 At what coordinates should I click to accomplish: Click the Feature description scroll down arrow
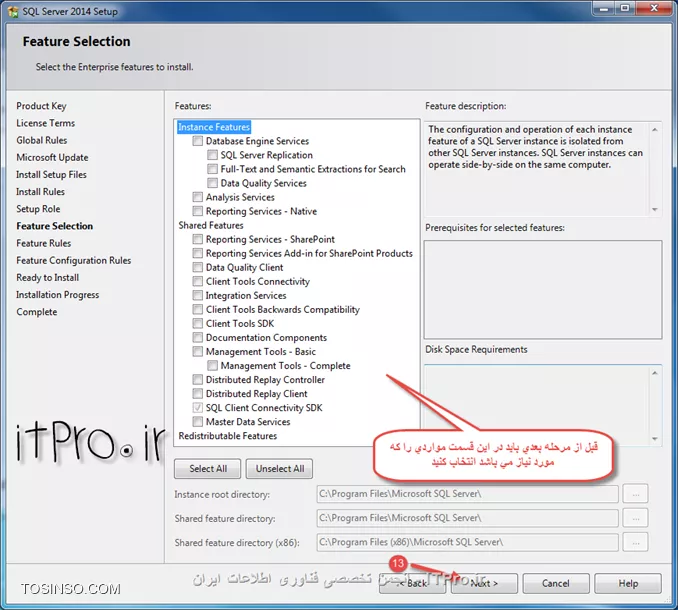point(655,209)
